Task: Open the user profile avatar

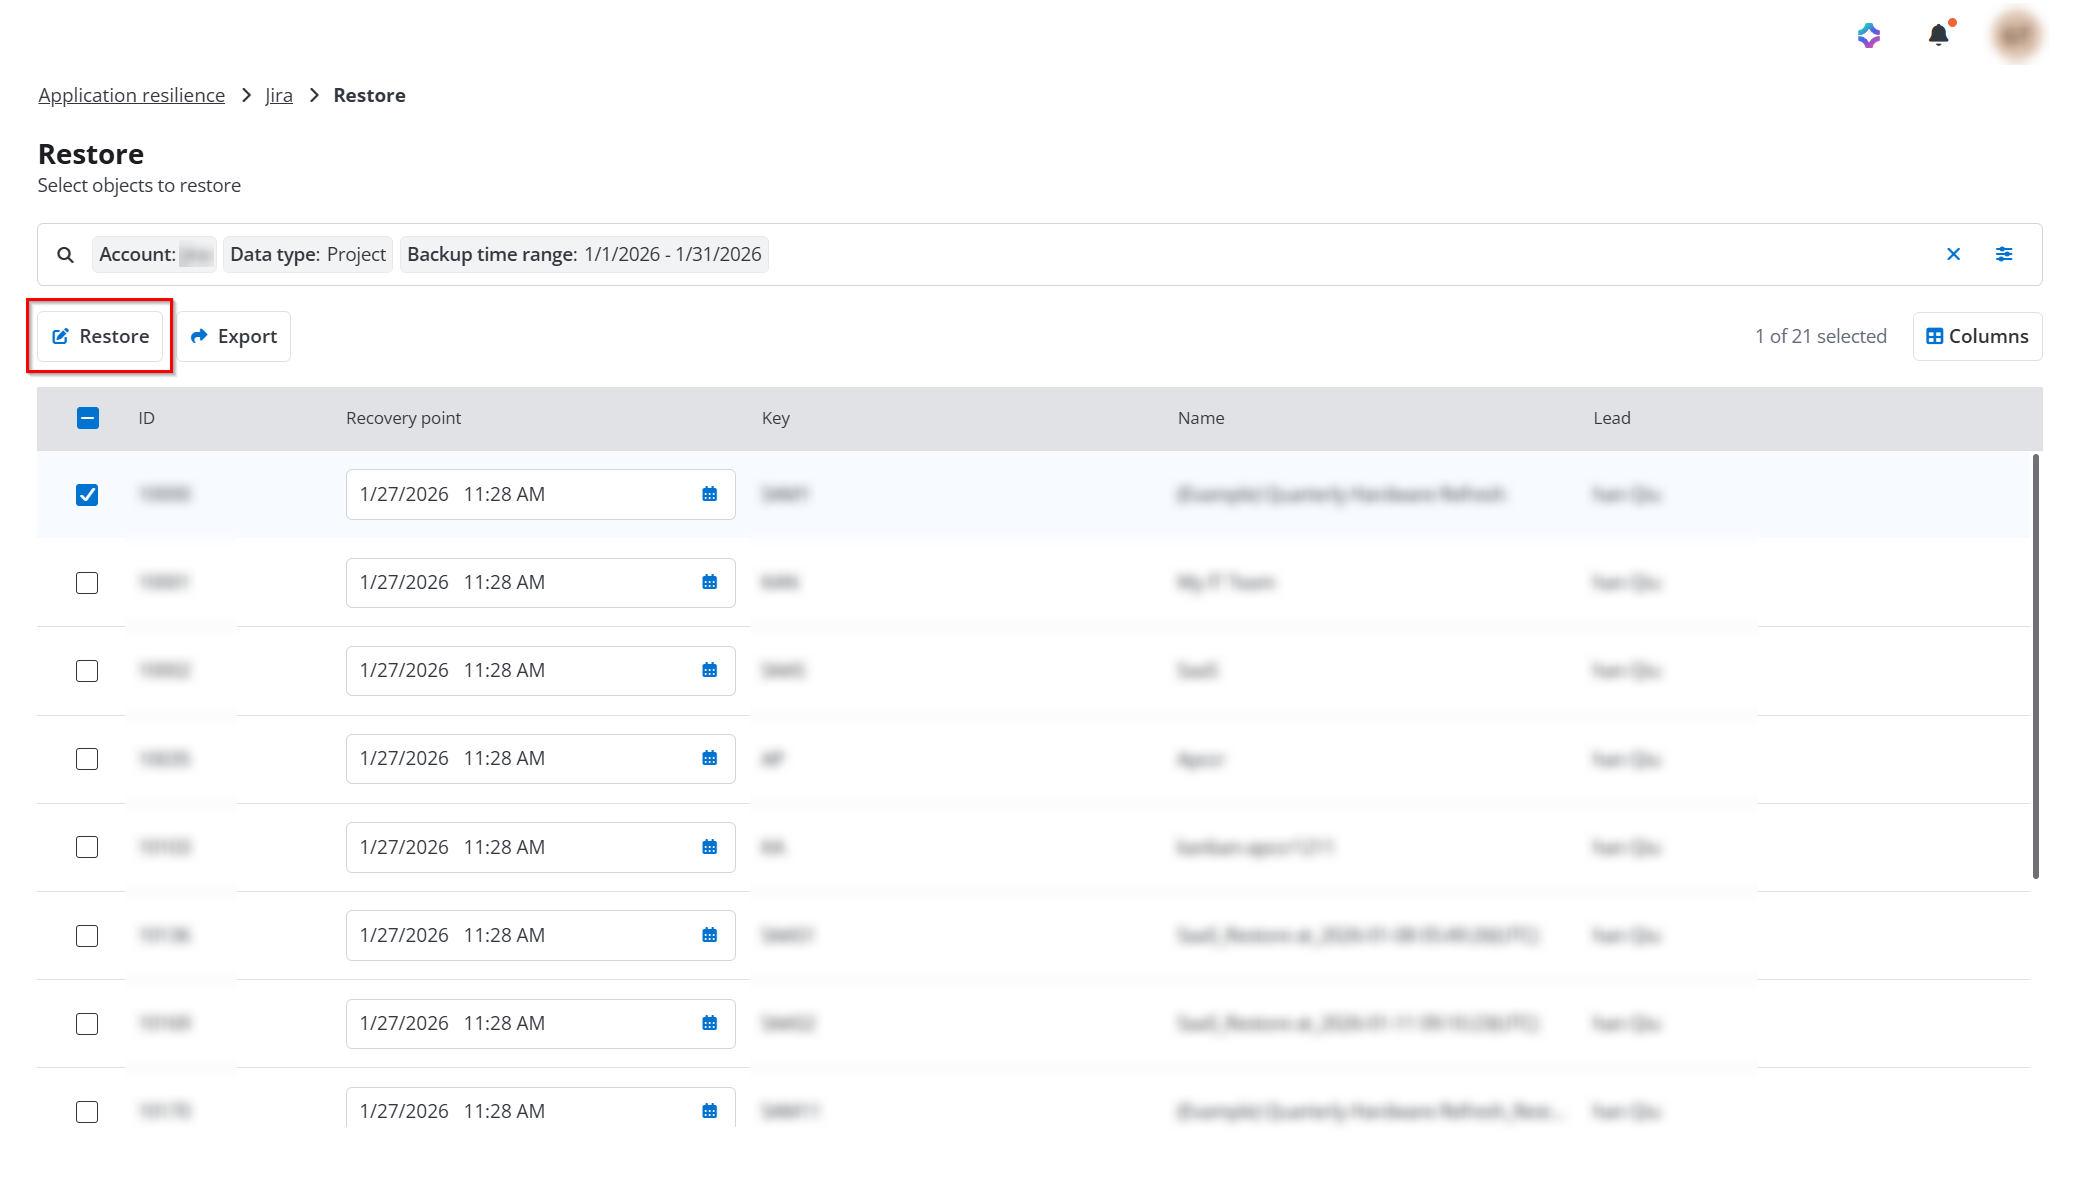Action: 2016,35
